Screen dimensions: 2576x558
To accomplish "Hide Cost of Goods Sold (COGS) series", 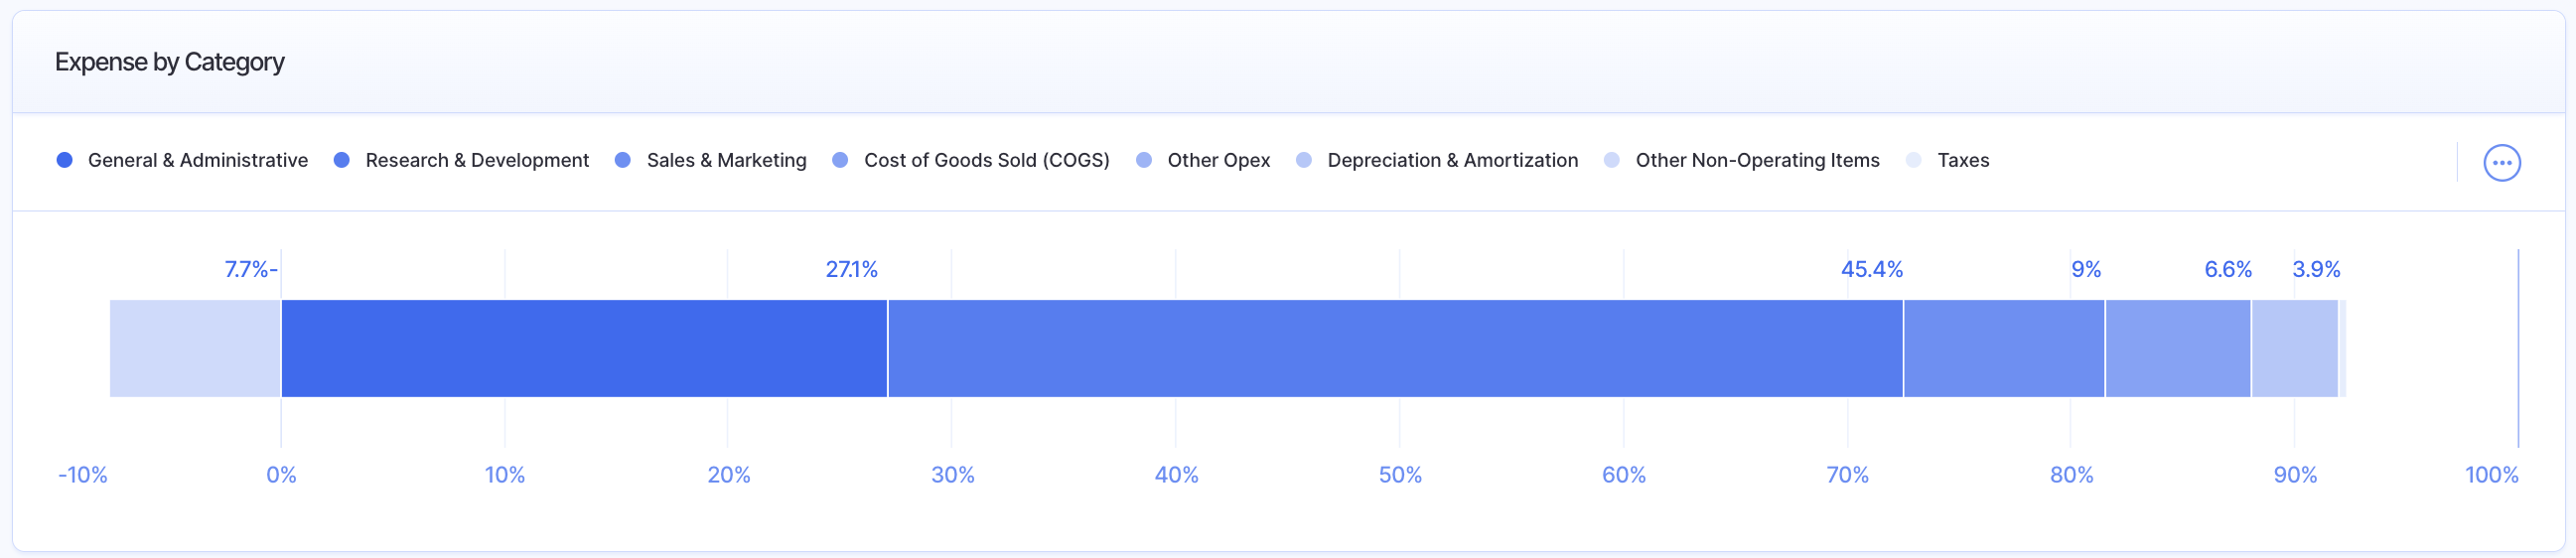I will [986, 160].
